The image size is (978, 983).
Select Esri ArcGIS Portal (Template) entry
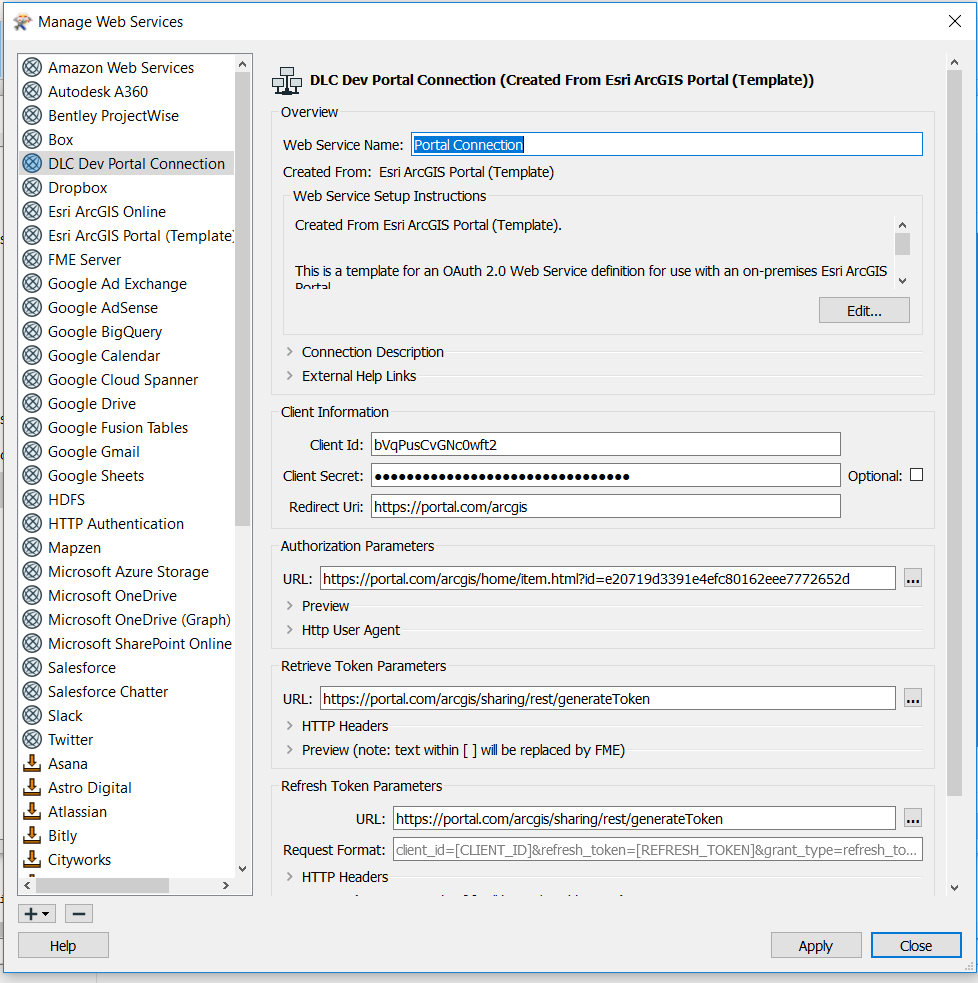(x=141, y=235)
